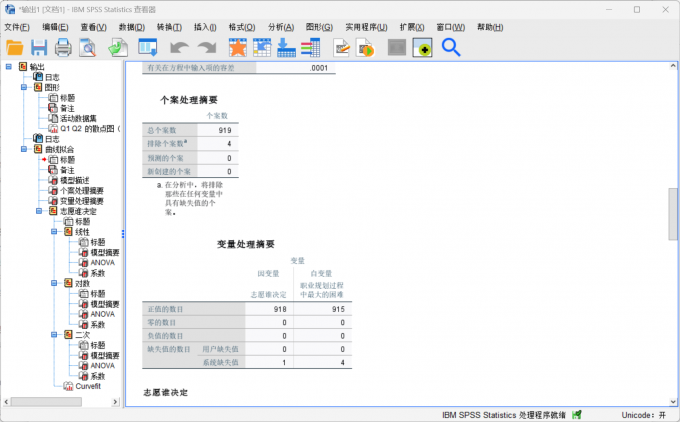Click the Recall recent dialogs icon
Screen dimensions: 680x422
(x=148, y=47)
